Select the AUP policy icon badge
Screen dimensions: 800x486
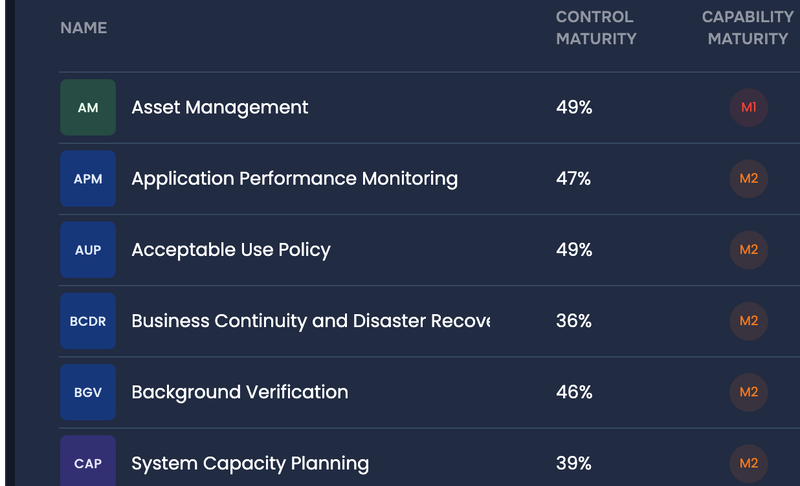pyautogui.click(x=88, y=250)
